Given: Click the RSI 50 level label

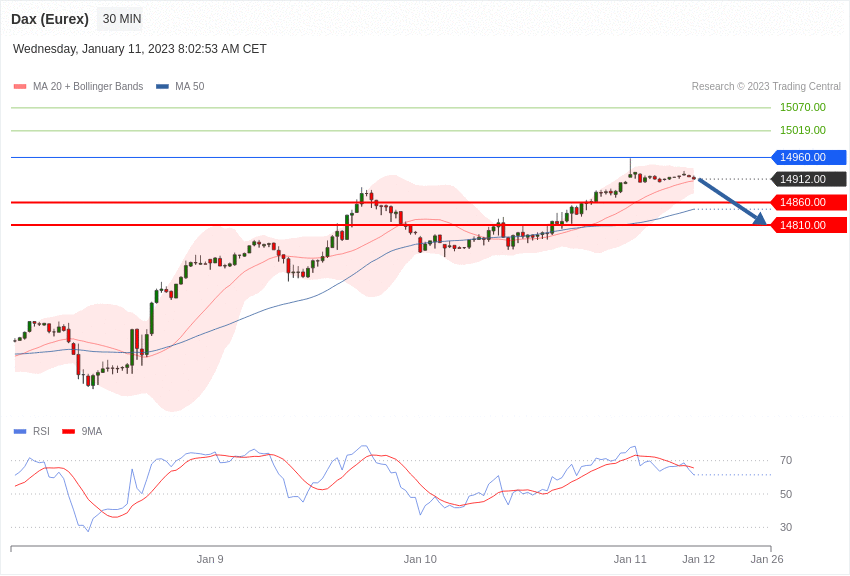Looking at the screenshot, I should point(786,494).
